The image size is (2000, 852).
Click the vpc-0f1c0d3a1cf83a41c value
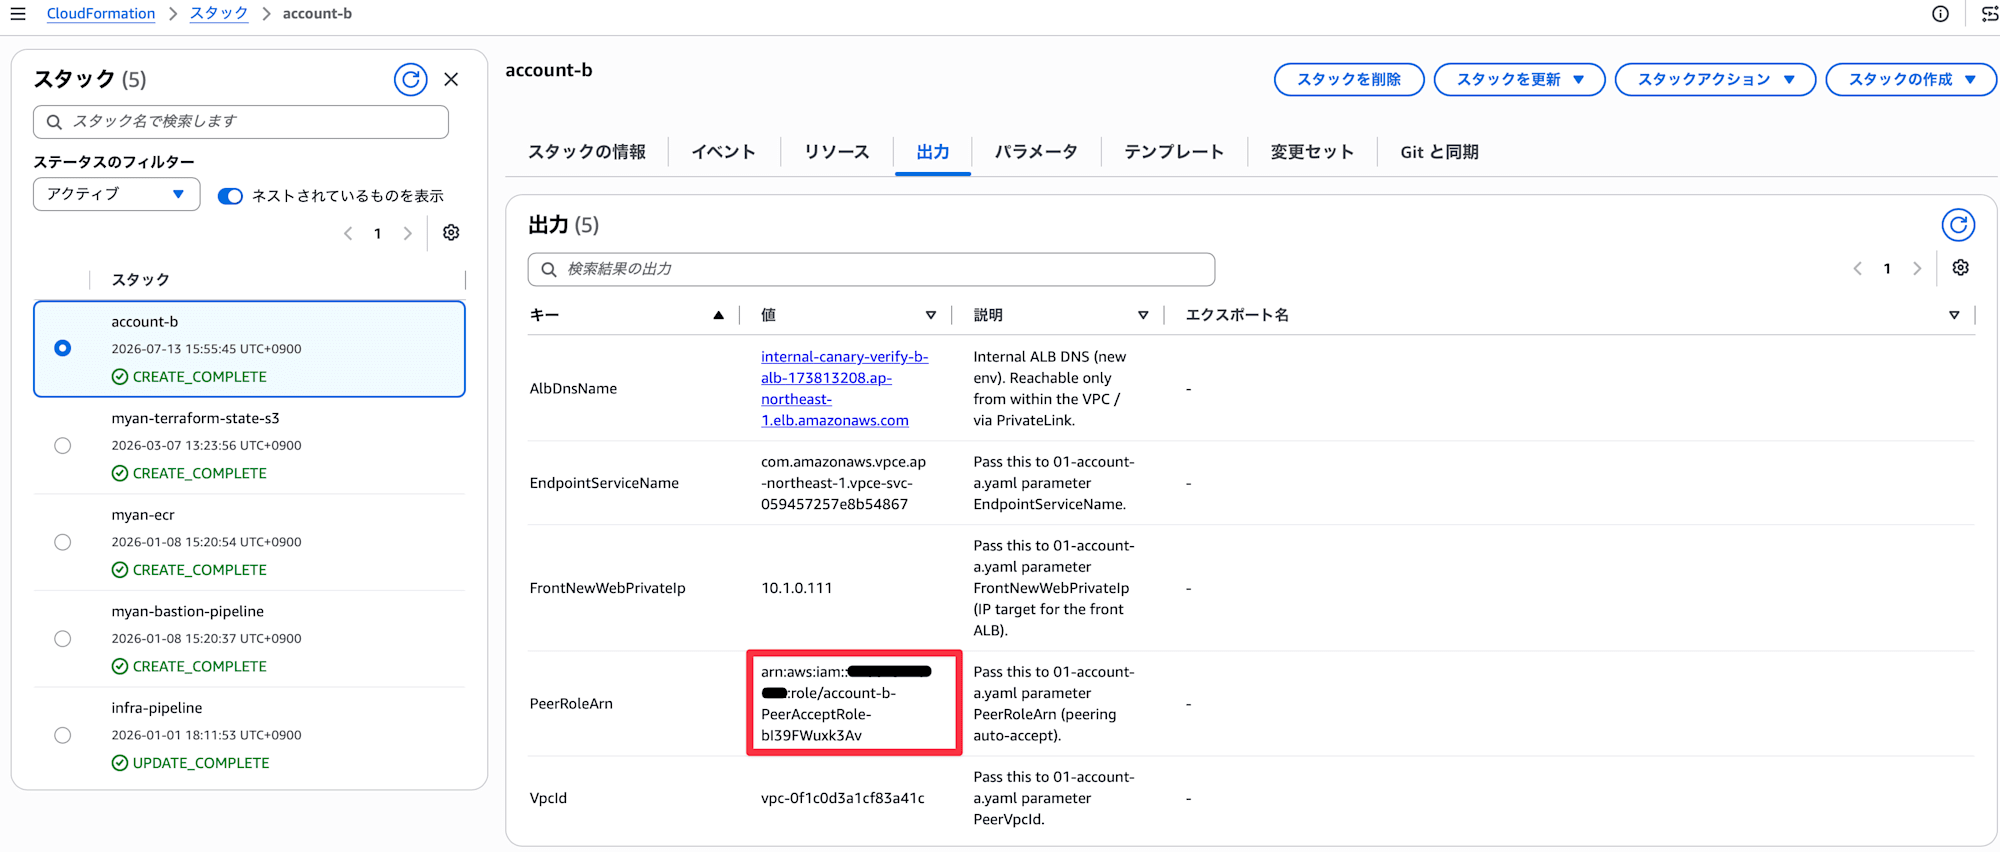point(843,798)
